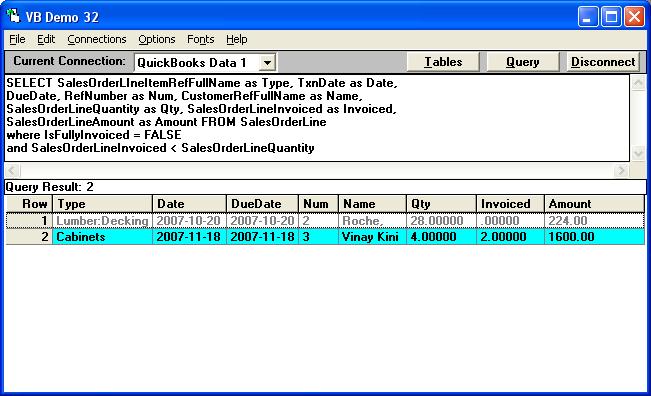Expand the Current Connection dropdown arrow

click(x=267, y=63)
